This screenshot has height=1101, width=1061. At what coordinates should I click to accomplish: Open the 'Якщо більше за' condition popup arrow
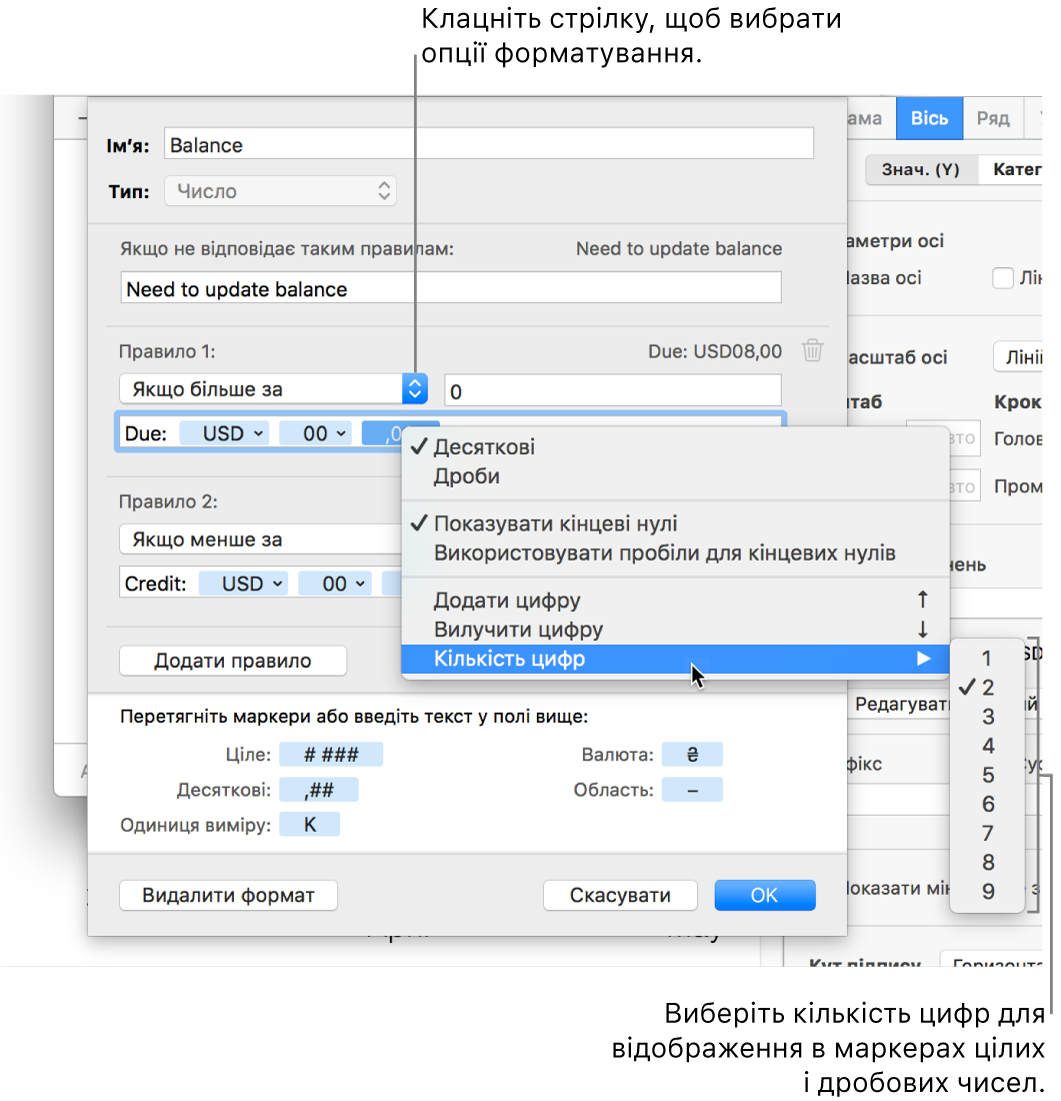(415, 389)
